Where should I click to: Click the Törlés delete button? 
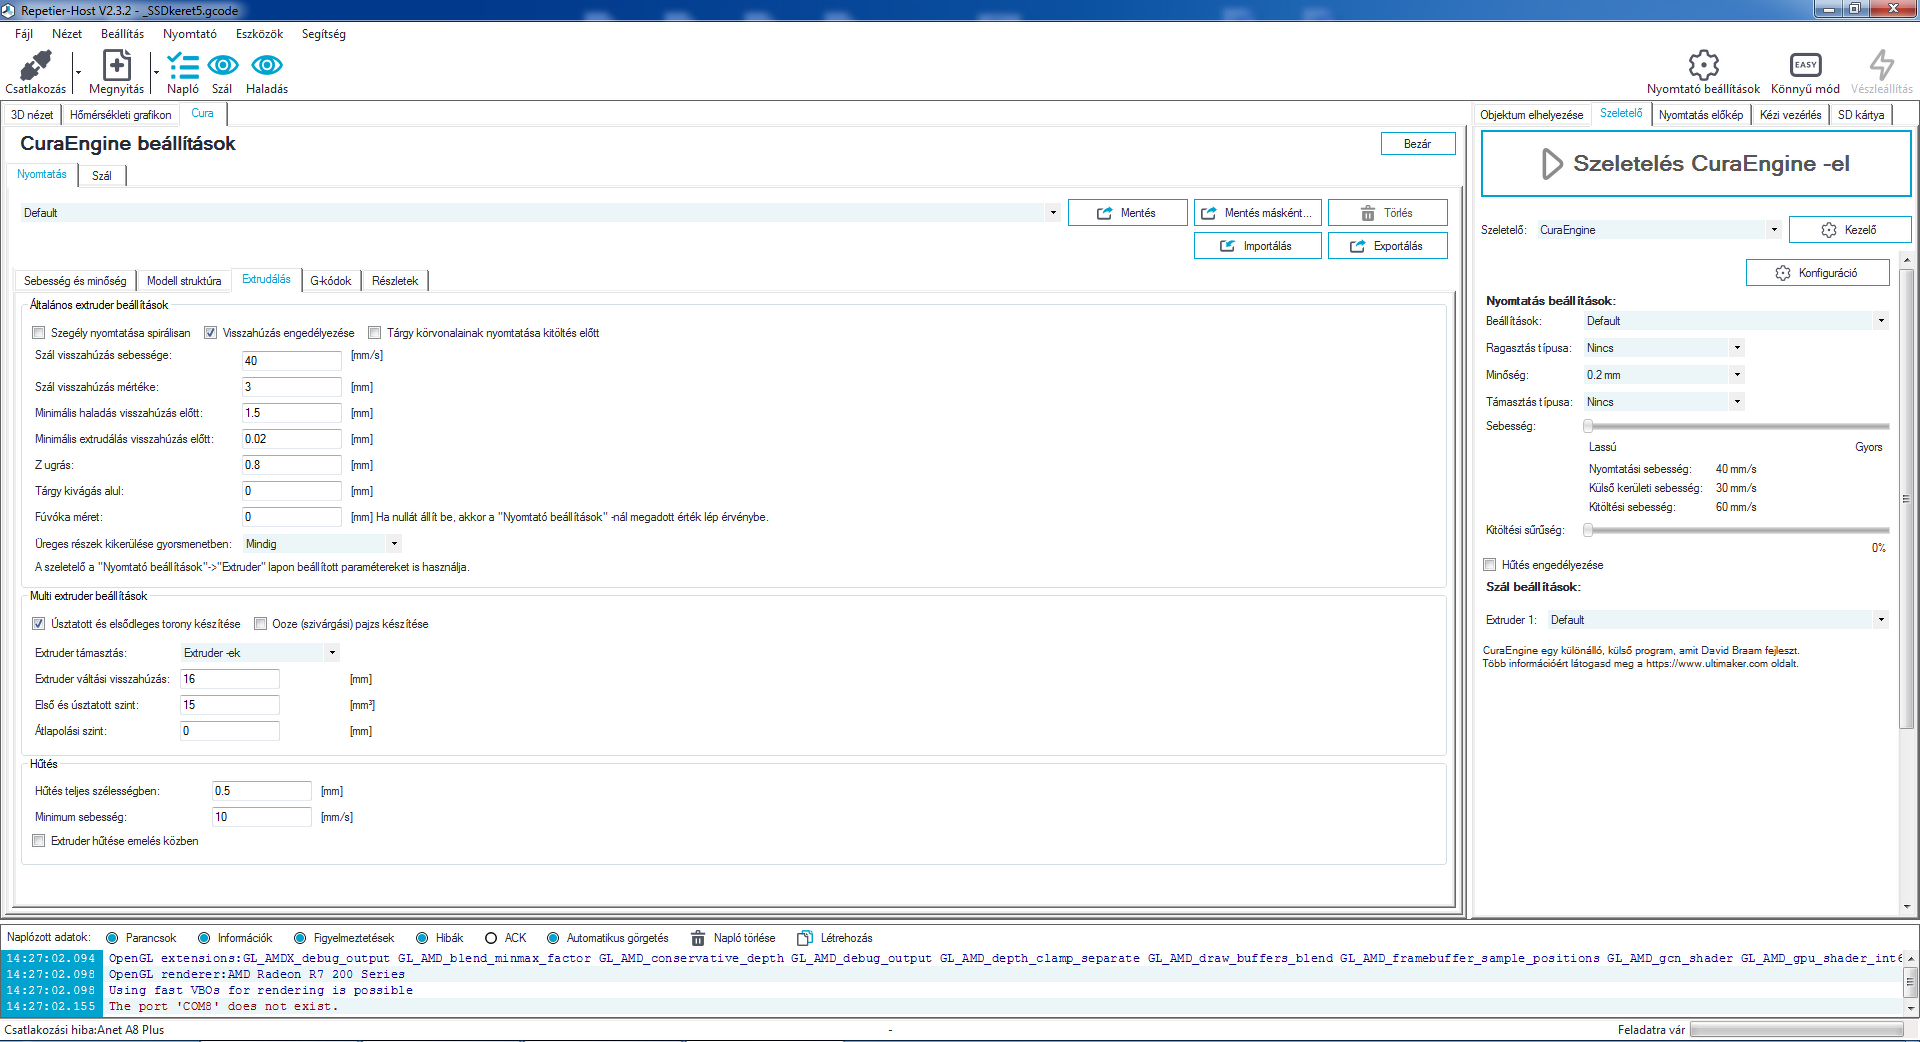coord(1388,213)
